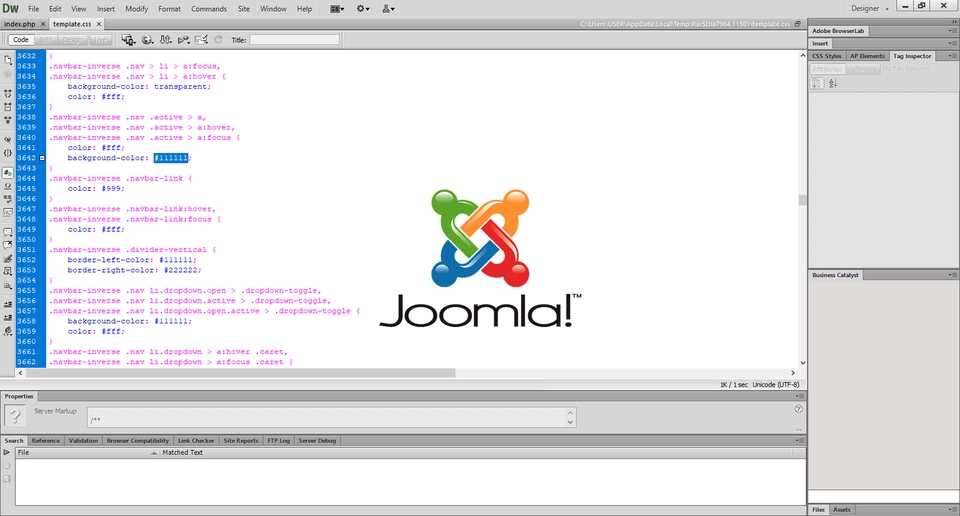The image size is (960, 516).
Task: Switch to the AP Elements tab
Action: click(867, 56)
